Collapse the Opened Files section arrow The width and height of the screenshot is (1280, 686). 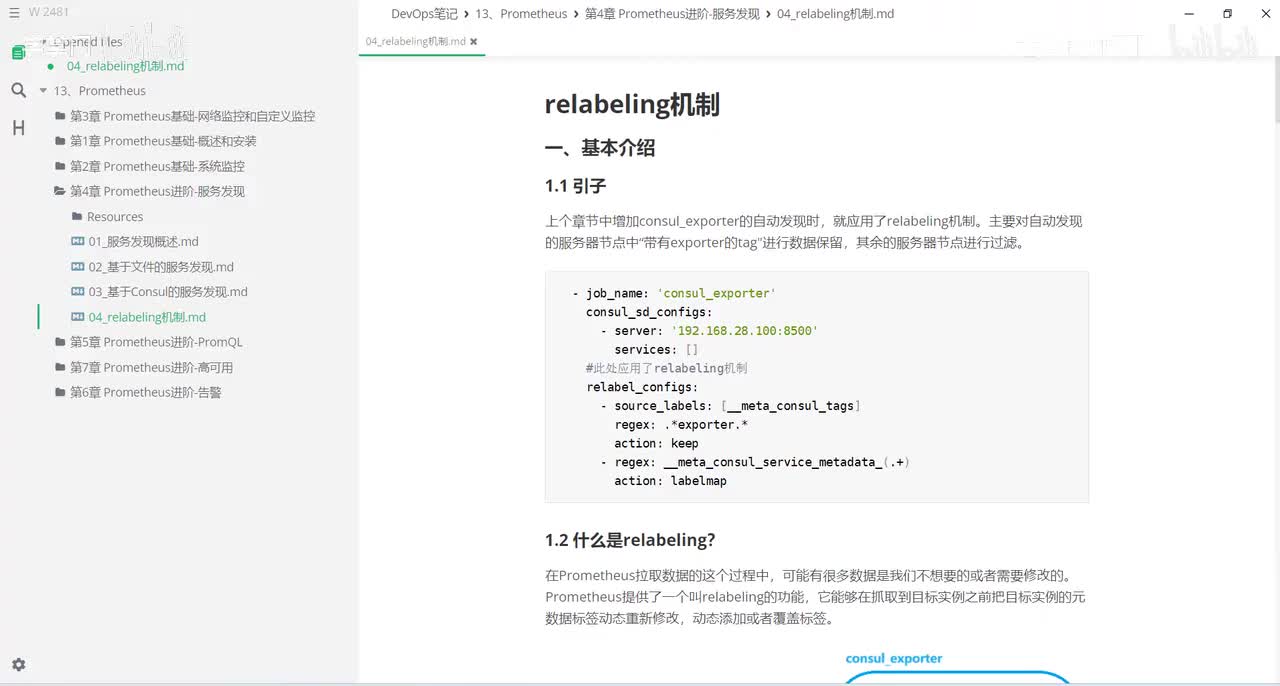point(43,42)
